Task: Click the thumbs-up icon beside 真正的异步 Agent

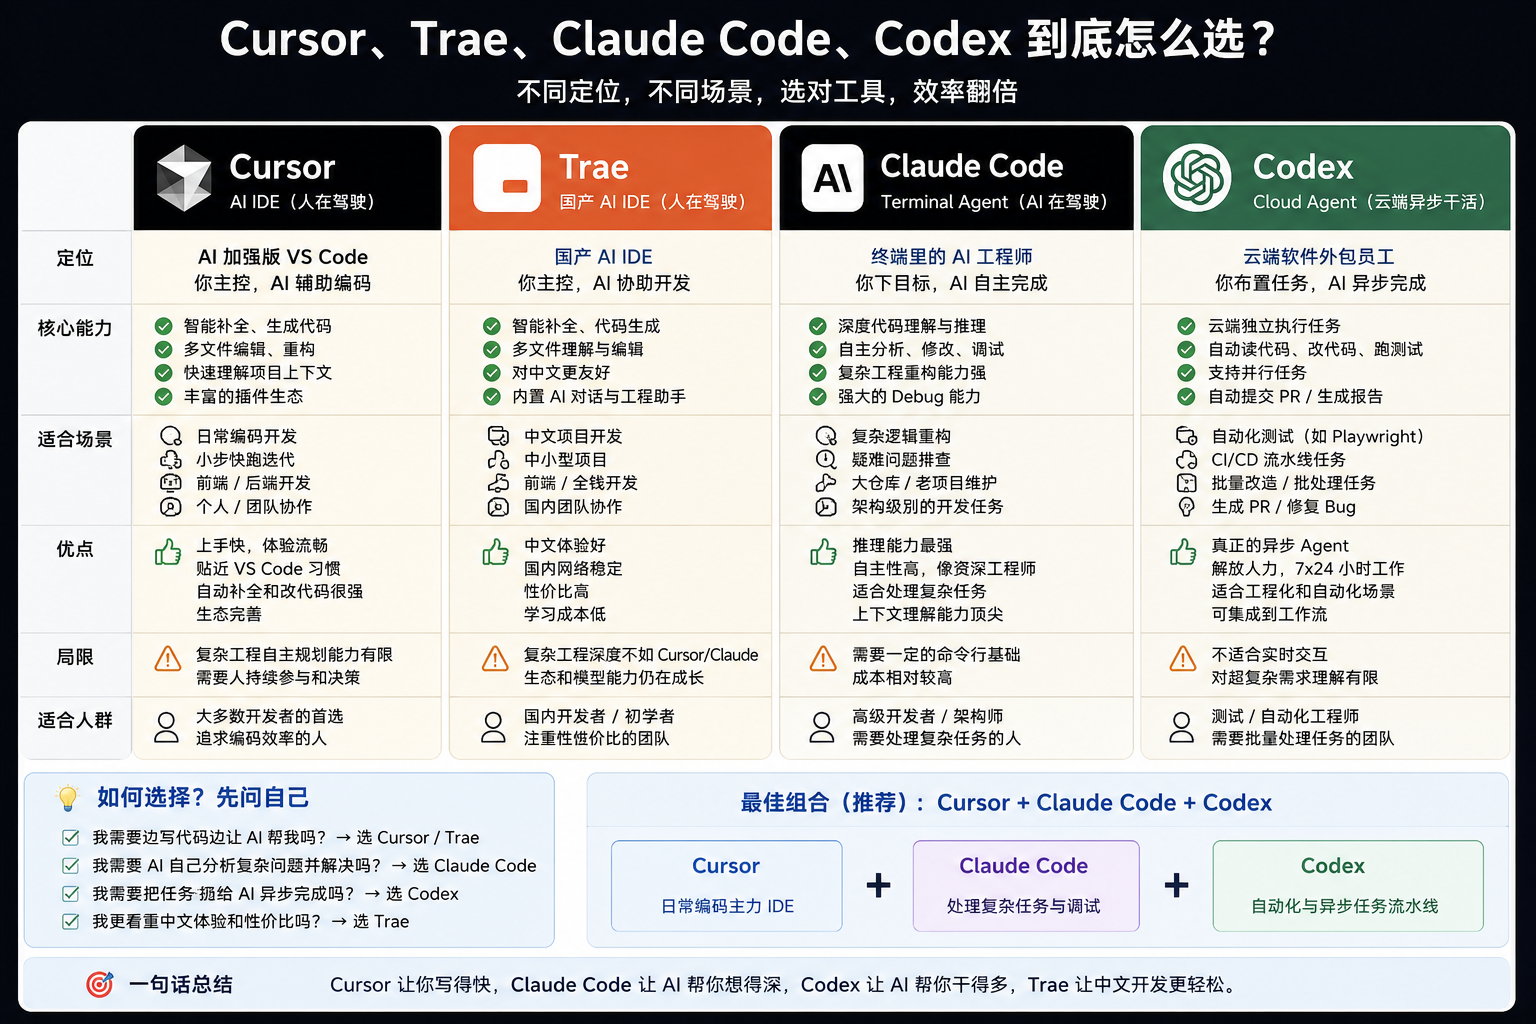Action: coord(1183,552)
